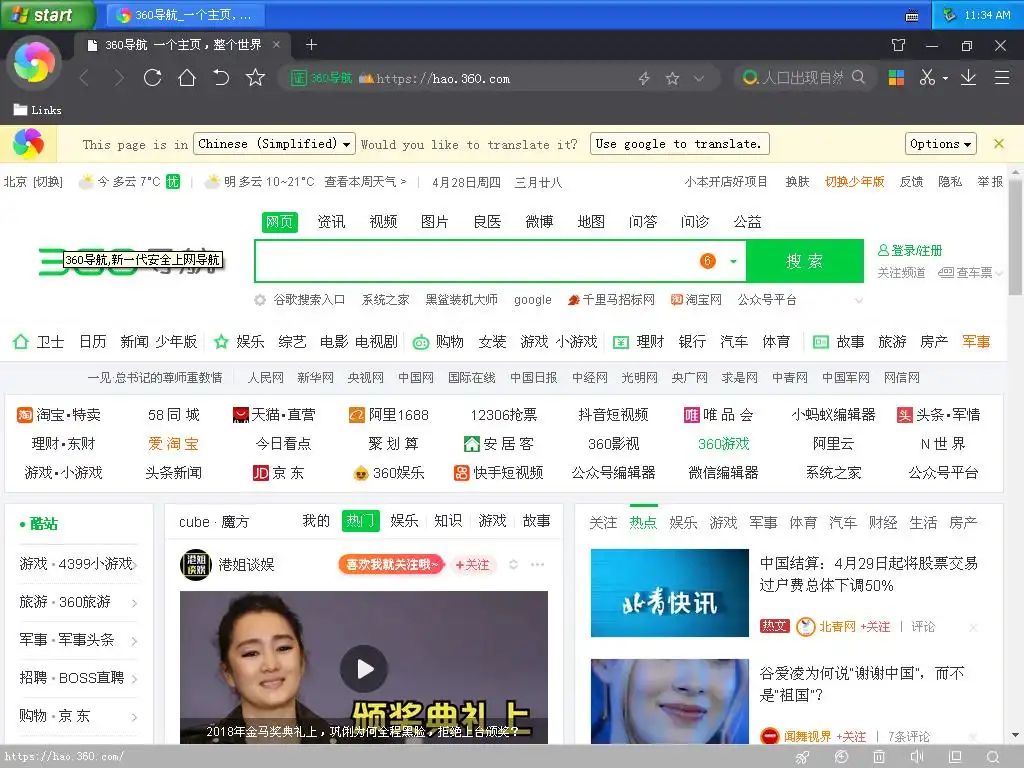The image size is (1024, 768).
Task: Open the colorful apps grid icon
Action: pos(896,78)
